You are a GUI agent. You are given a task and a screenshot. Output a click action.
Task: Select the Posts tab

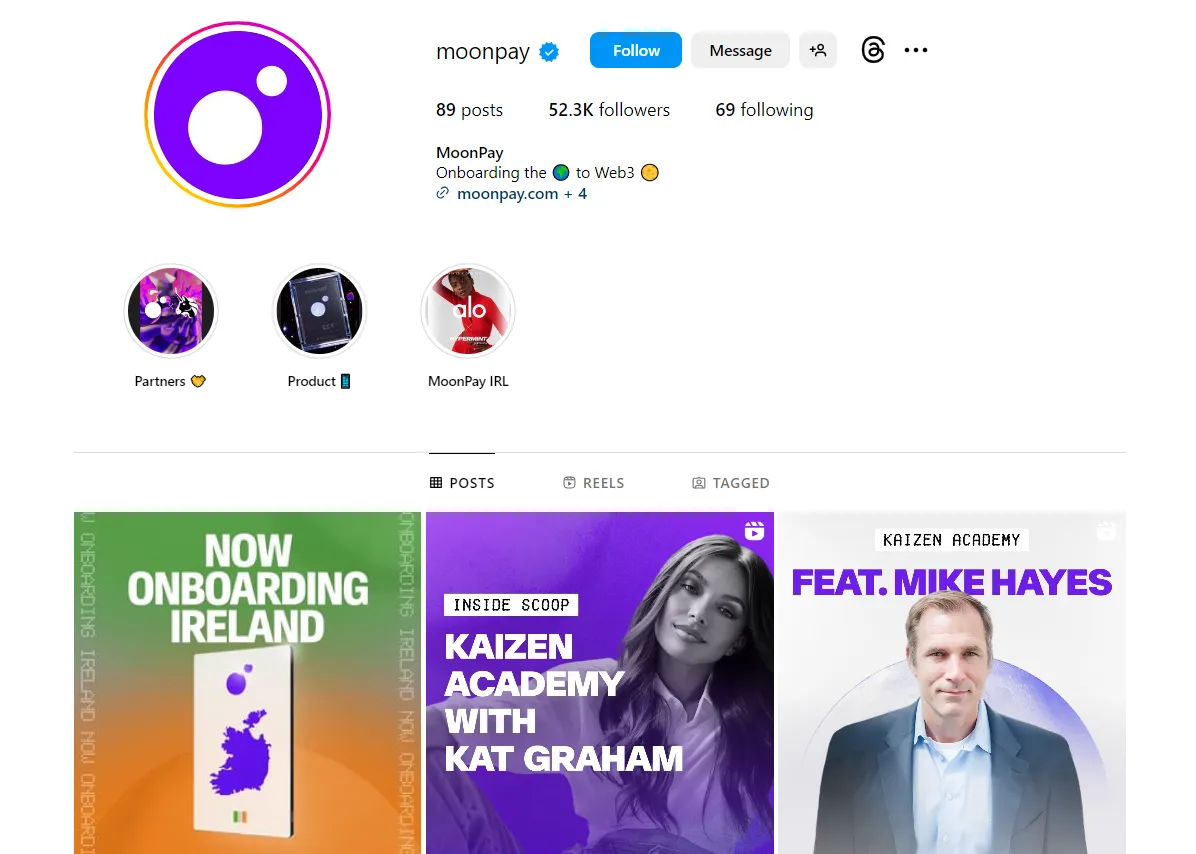(462, 483)
